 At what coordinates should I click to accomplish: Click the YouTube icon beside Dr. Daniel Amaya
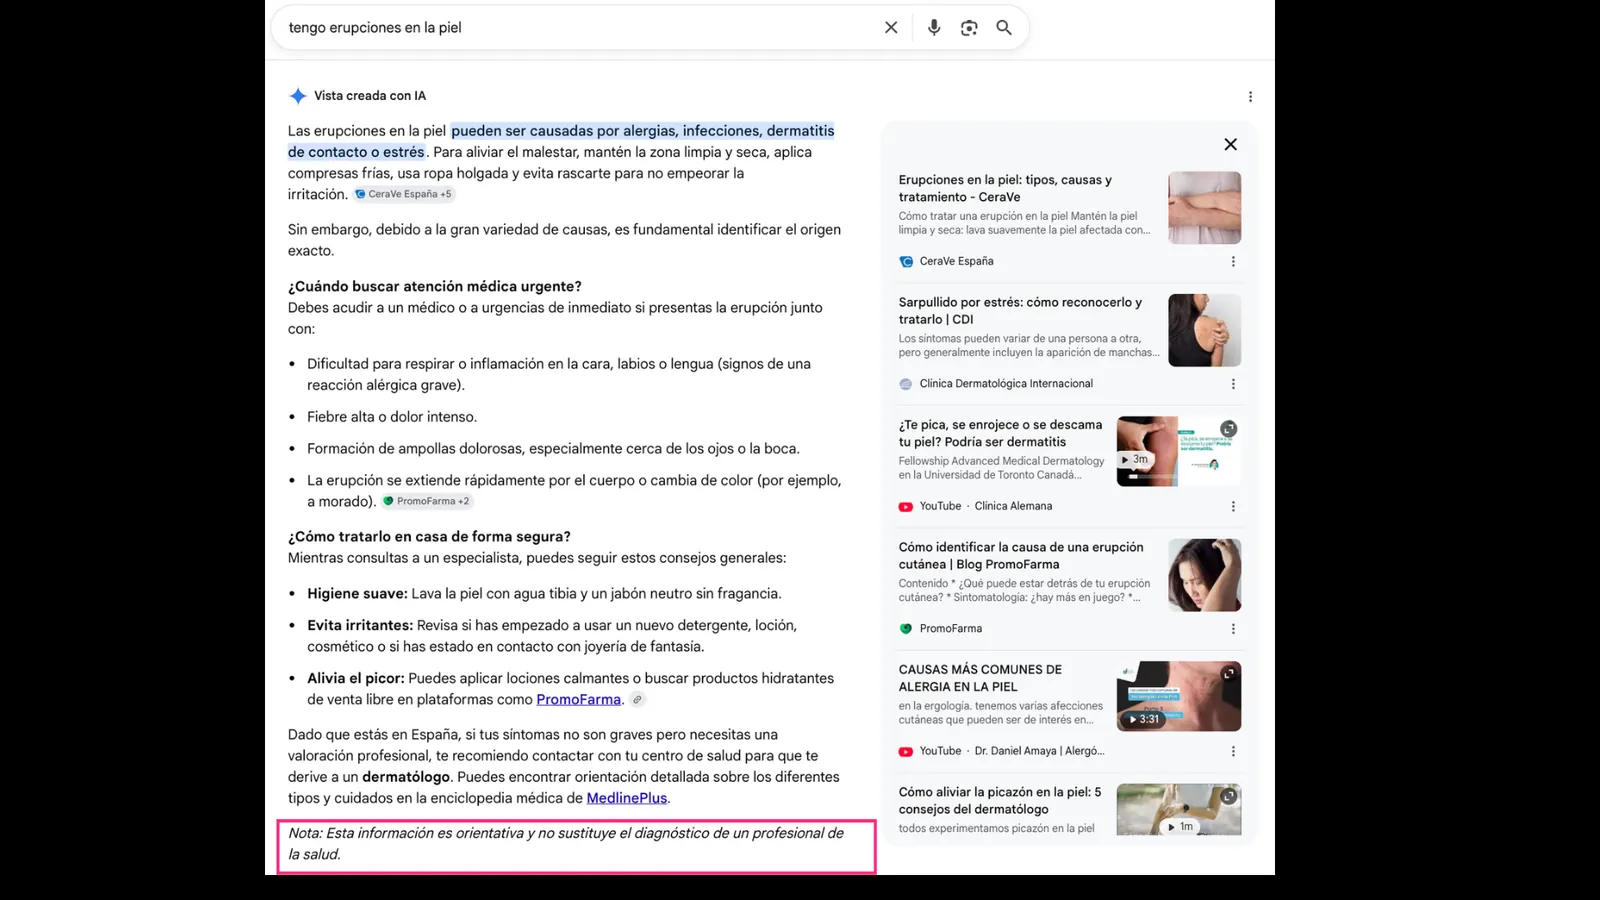pos(906,752)
